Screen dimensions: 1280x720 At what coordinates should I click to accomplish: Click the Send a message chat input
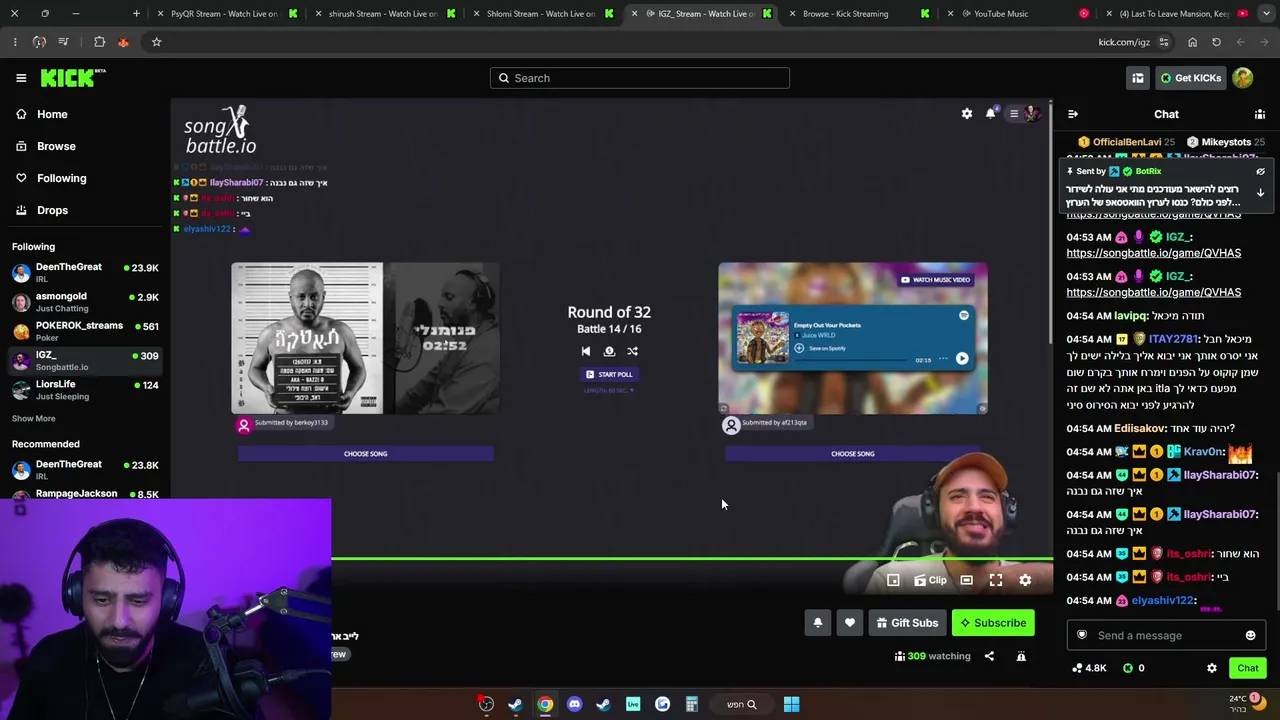1166,635
